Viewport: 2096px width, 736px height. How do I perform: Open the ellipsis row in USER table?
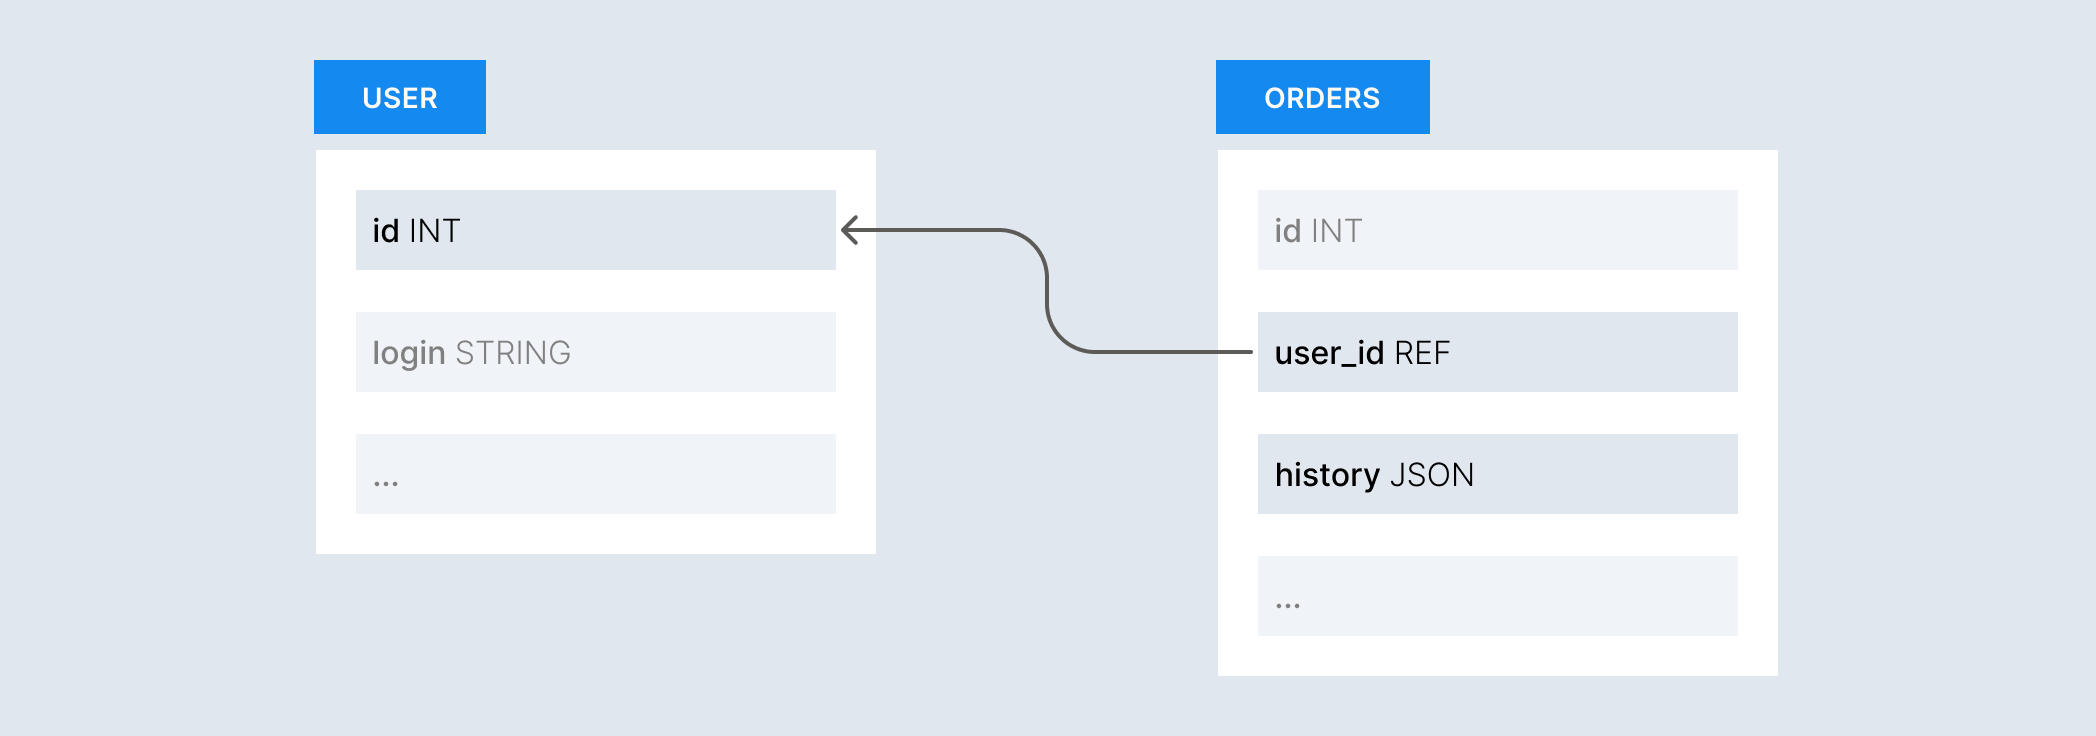(595, 474)
